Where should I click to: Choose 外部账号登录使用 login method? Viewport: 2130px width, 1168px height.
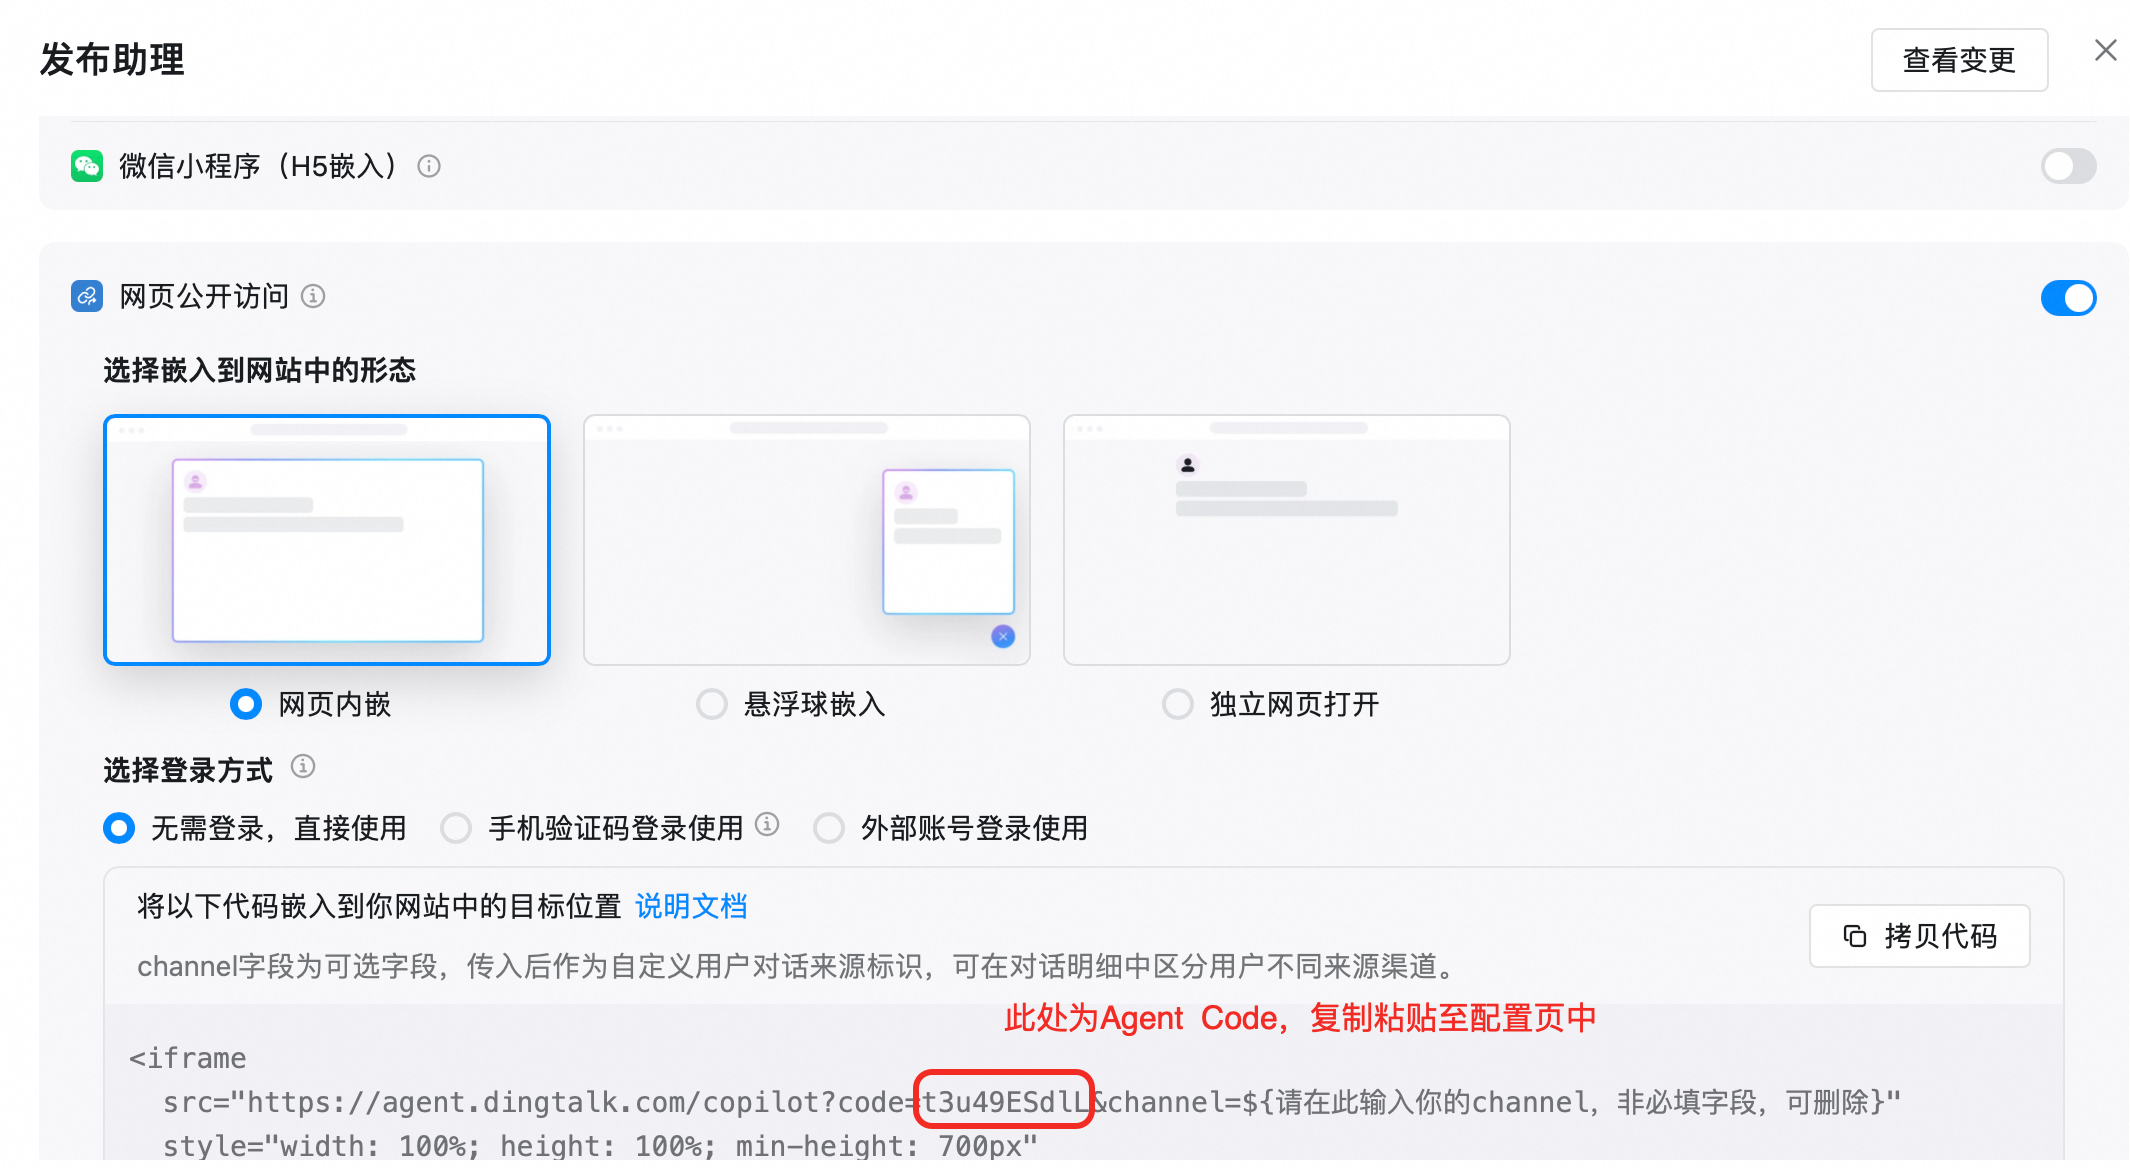click(829, 828)
